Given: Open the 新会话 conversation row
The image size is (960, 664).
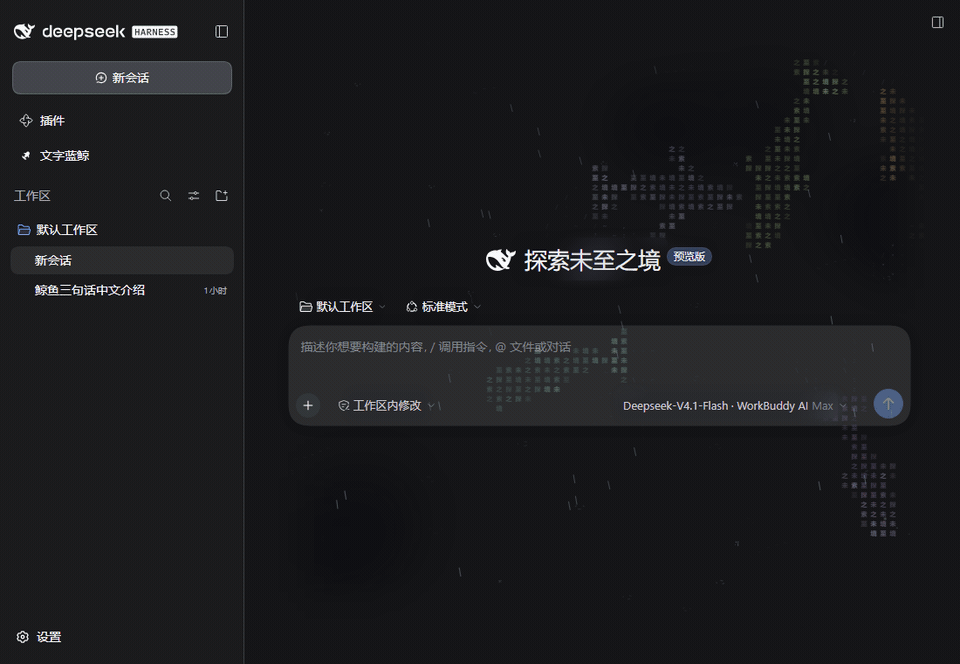Looking at the screenshot, I should pyautogui.click(x=122, y=260).
